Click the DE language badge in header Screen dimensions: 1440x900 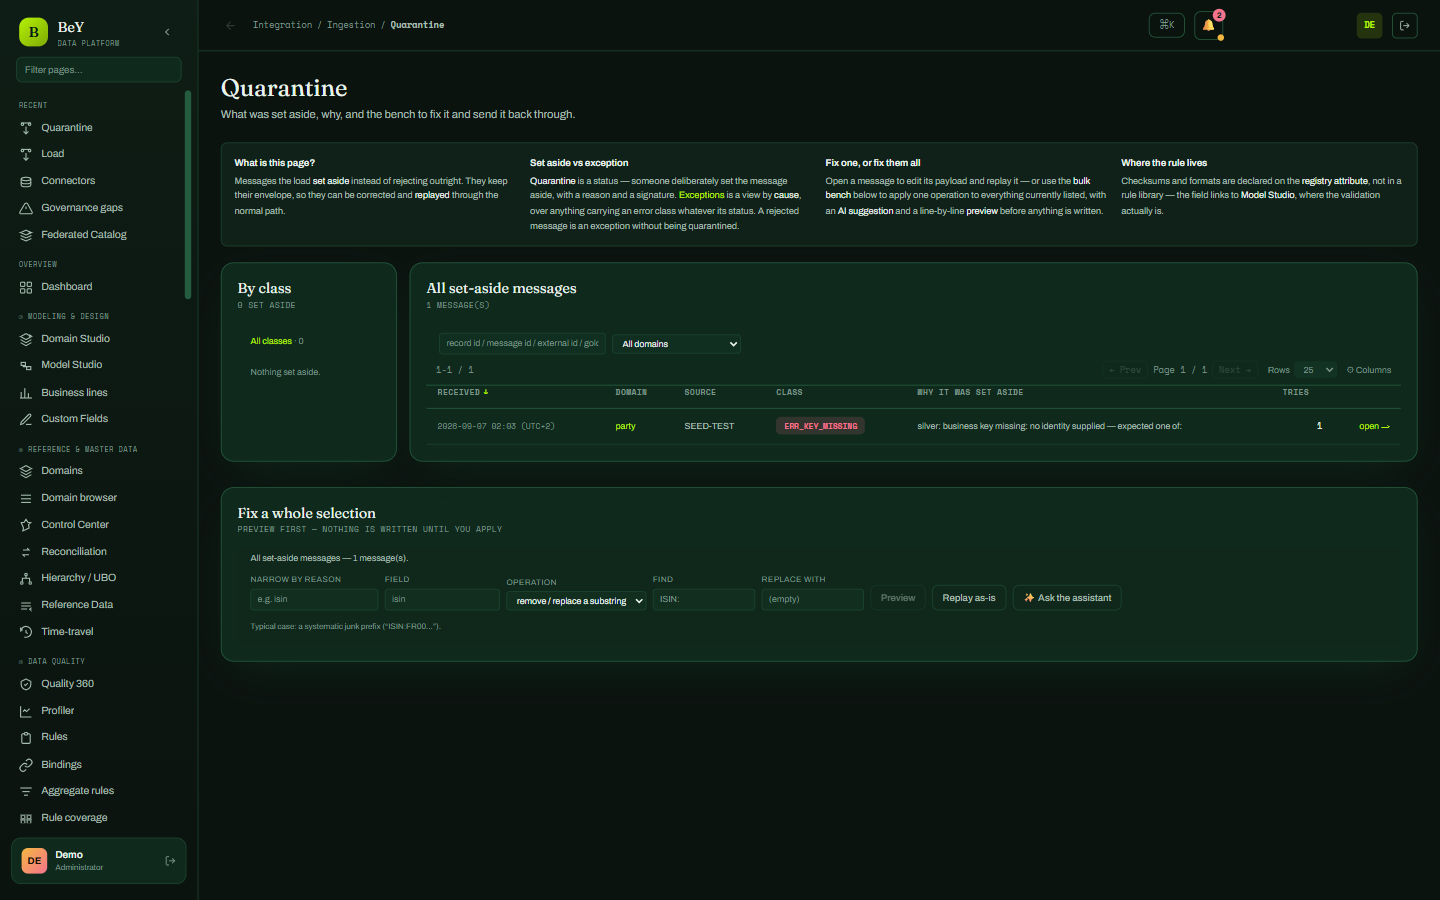tap(1369, 25)
